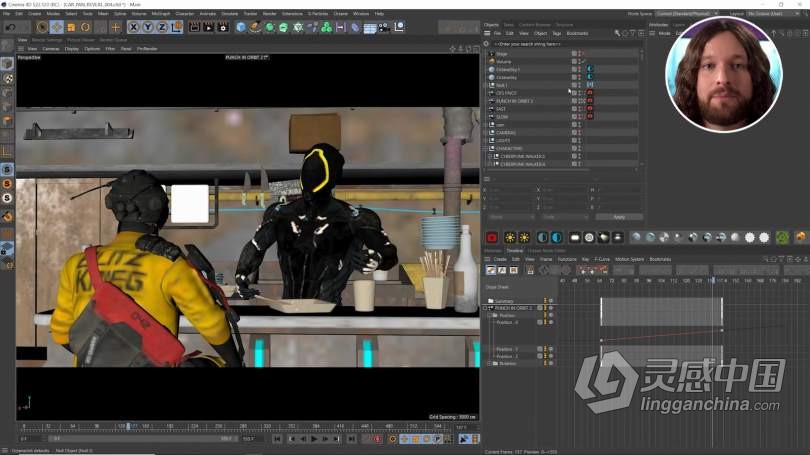Add a Camera object icon

(384, 27)
